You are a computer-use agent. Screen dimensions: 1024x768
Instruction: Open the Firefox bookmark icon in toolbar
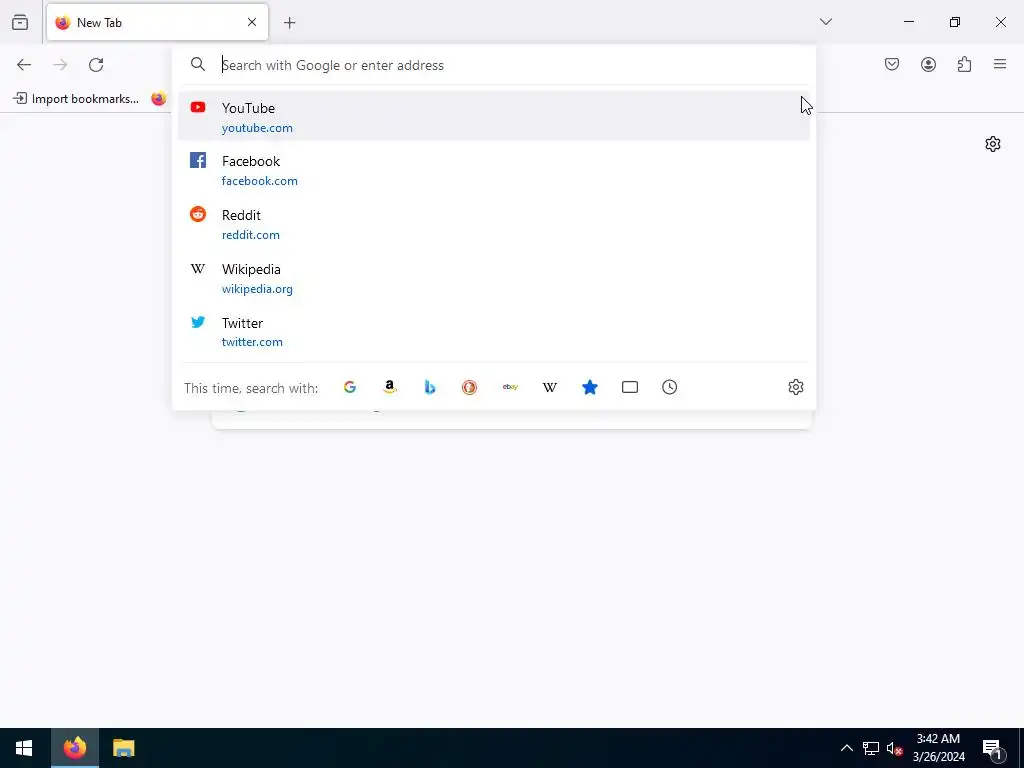tap(159, 99)
